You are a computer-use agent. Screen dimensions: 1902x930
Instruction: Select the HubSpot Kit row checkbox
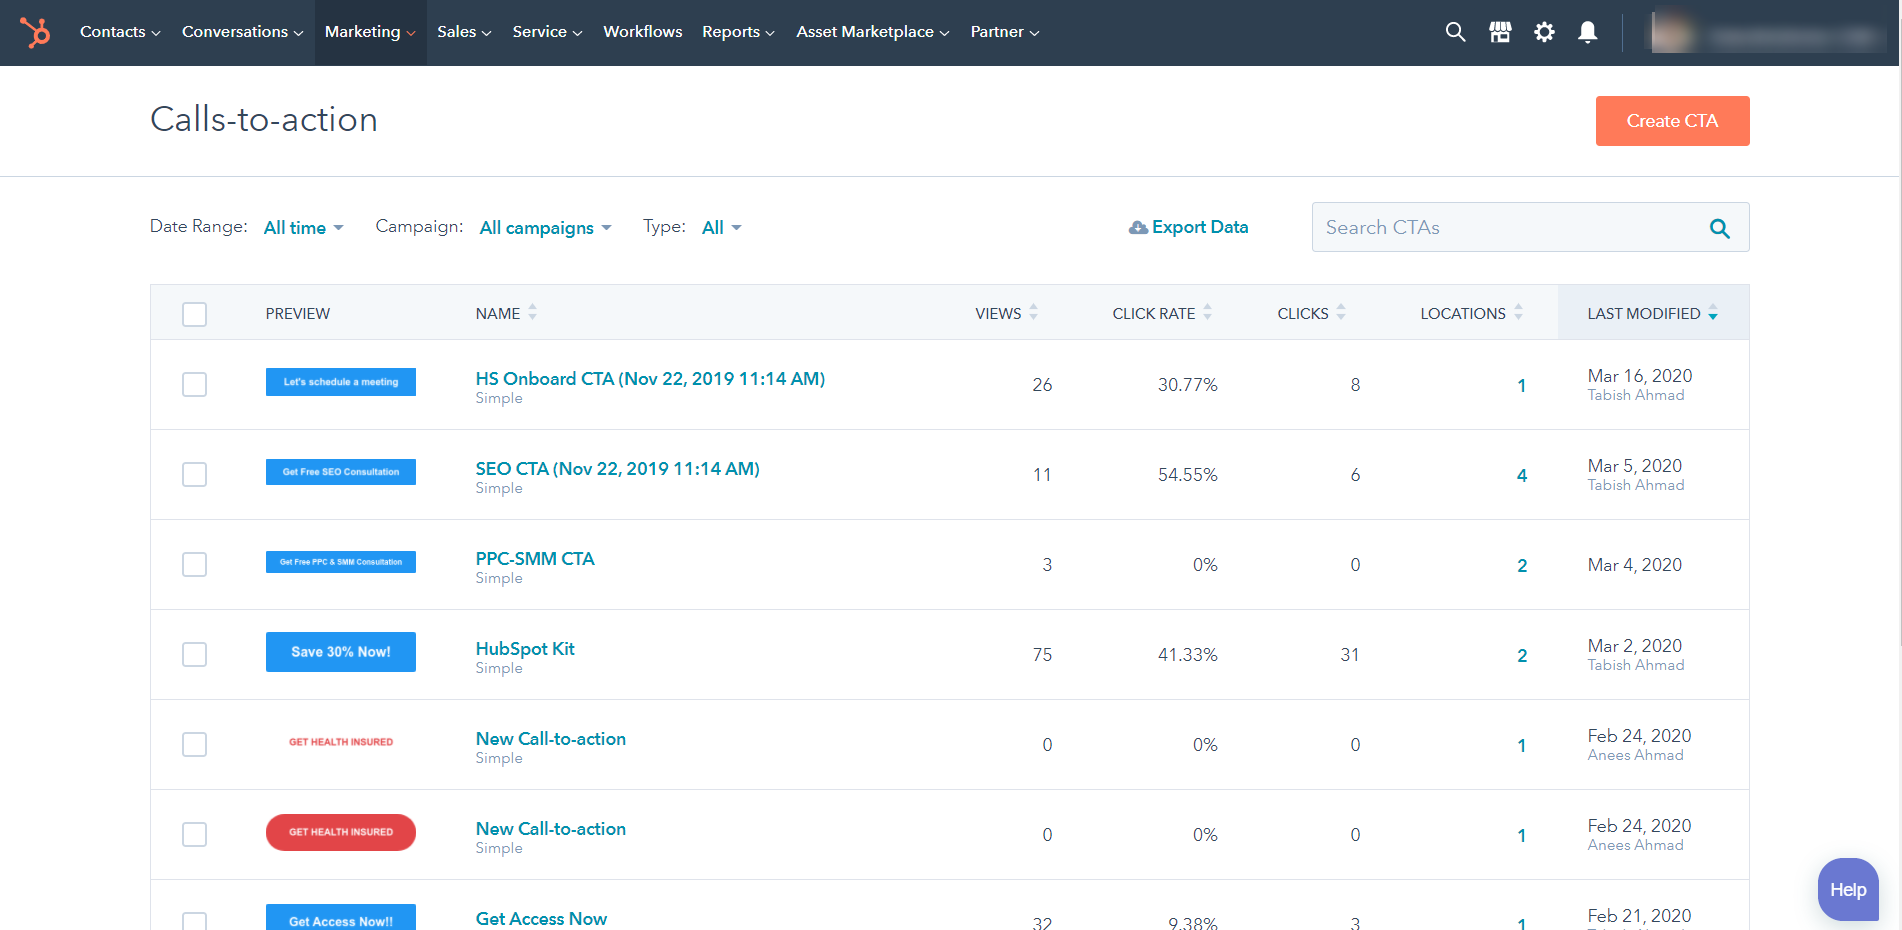click(195, 655)
